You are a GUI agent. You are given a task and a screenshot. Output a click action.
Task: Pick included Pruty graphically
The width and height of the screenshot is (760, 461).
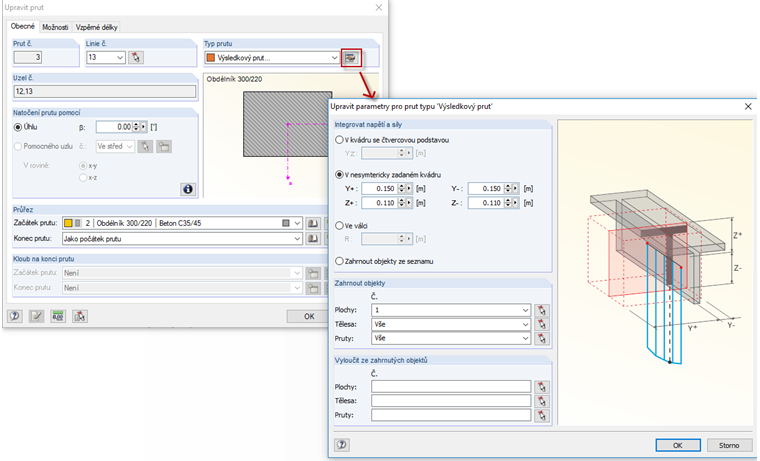tap(542, 338)
